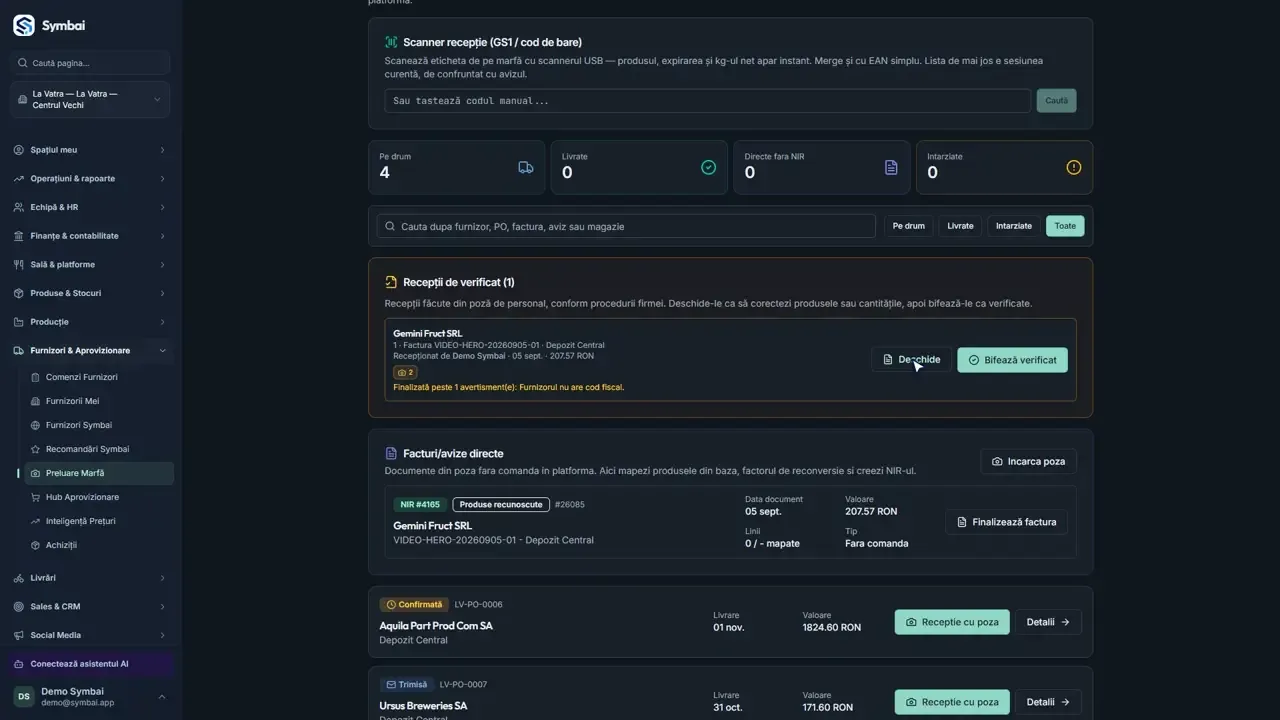This screenshot has width=1280, height=720.
Task: Open Furnizorii Mei page
Action: tap(98, 401)
